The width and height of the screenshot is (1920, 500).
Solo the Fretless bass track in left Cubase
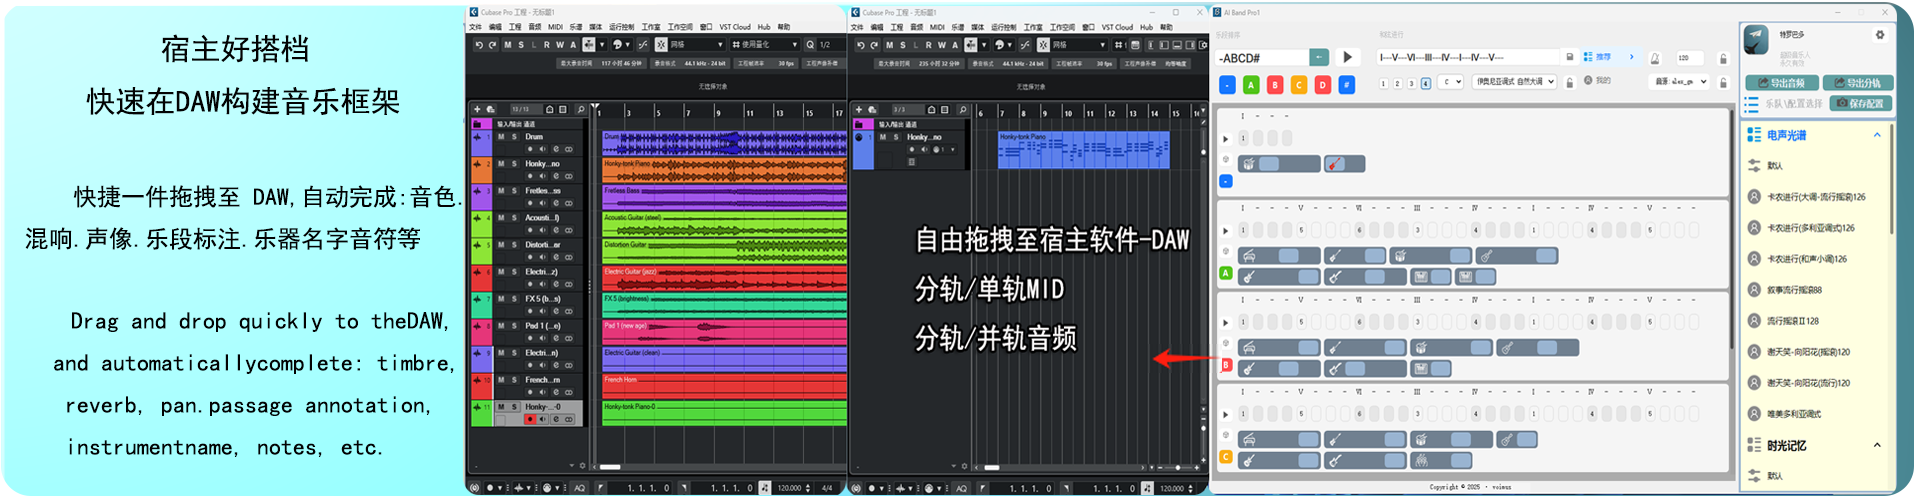click(514, 191)
